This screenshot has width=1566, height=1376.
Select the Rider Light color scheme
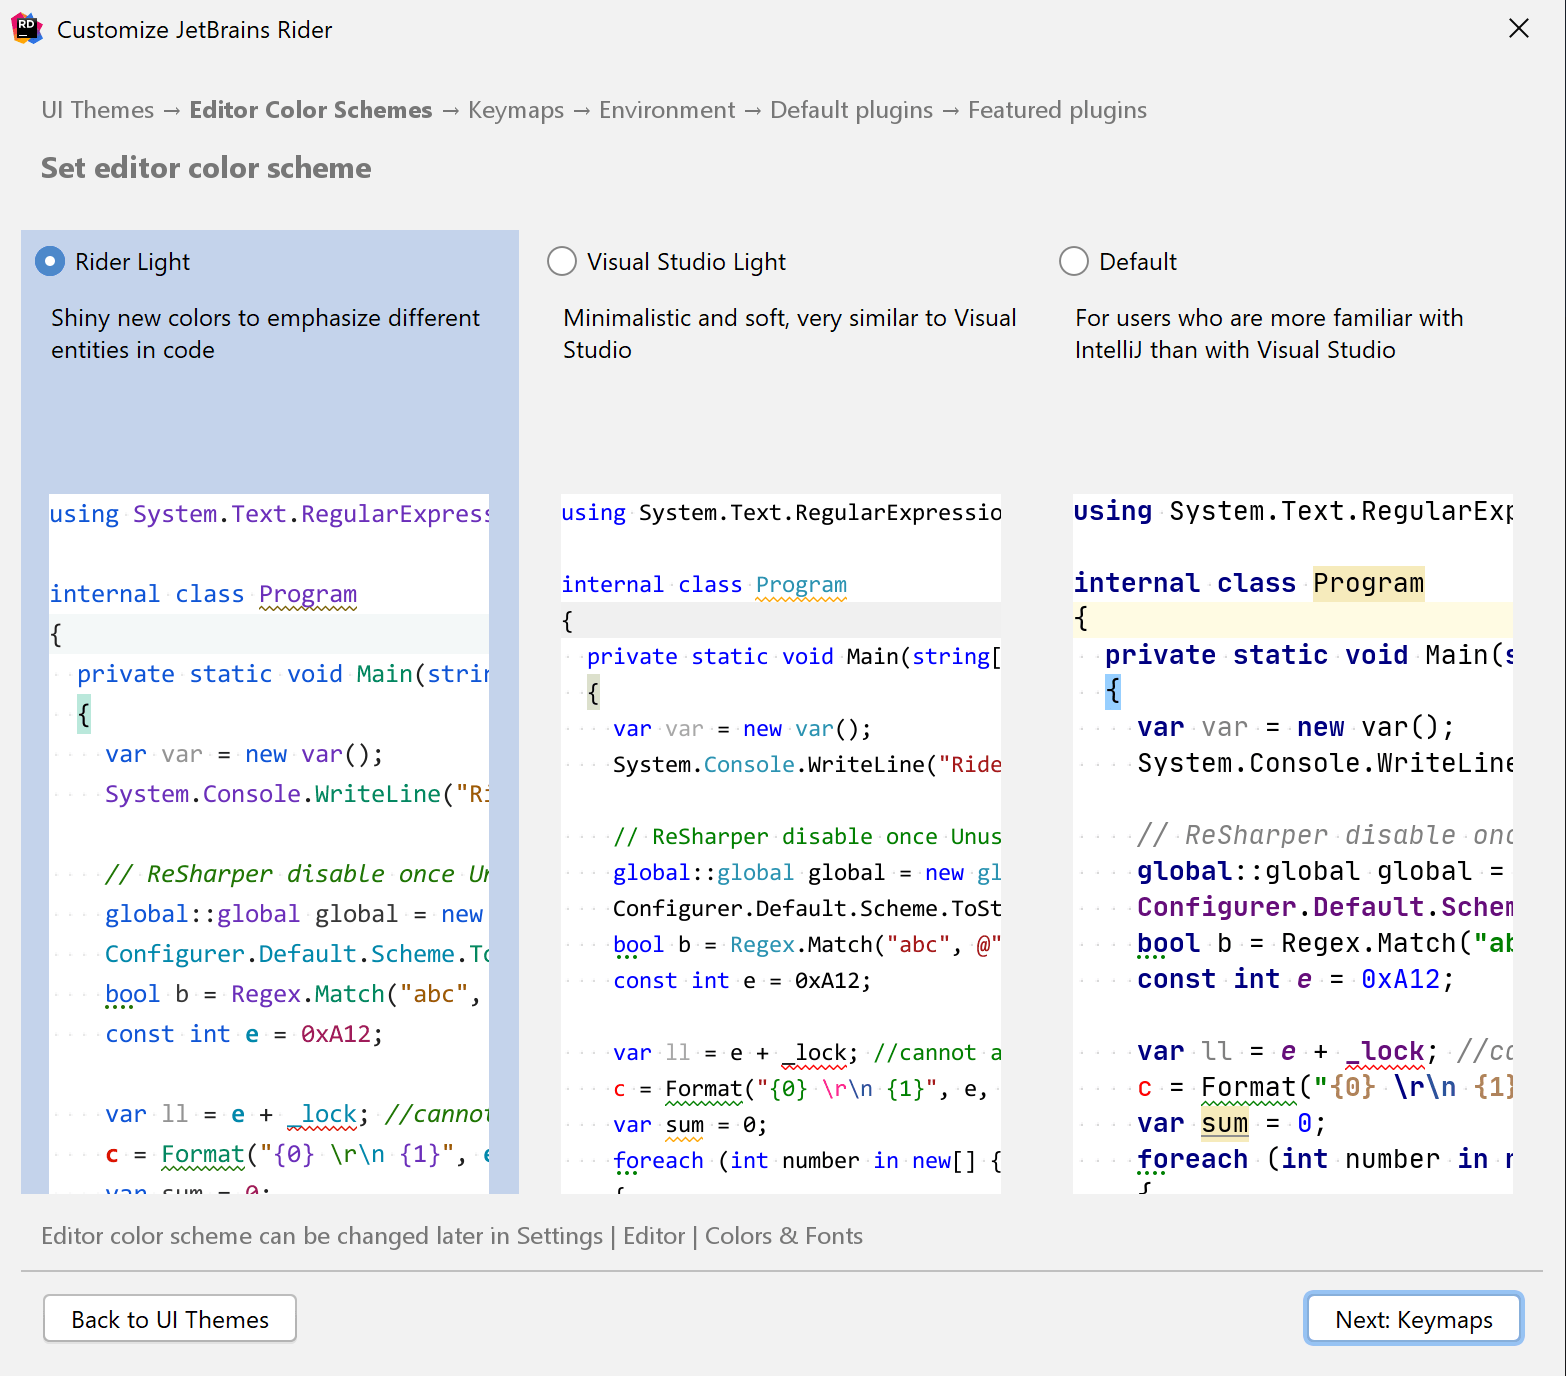(49, 261)
